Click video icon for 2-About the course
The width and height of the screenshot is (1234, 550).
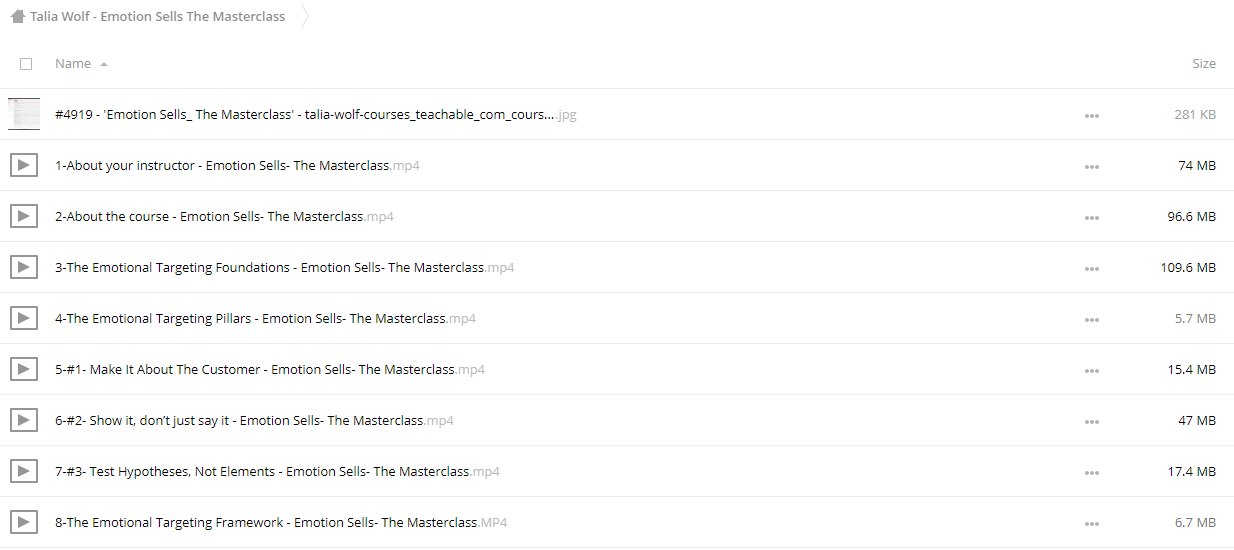(24, 216)
